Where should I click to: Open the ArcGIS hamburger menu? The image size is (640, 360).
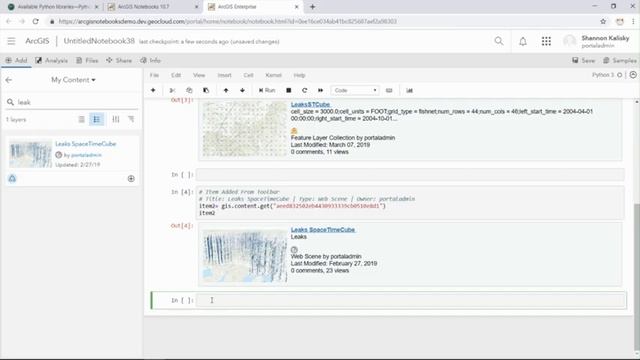point(11,41)
